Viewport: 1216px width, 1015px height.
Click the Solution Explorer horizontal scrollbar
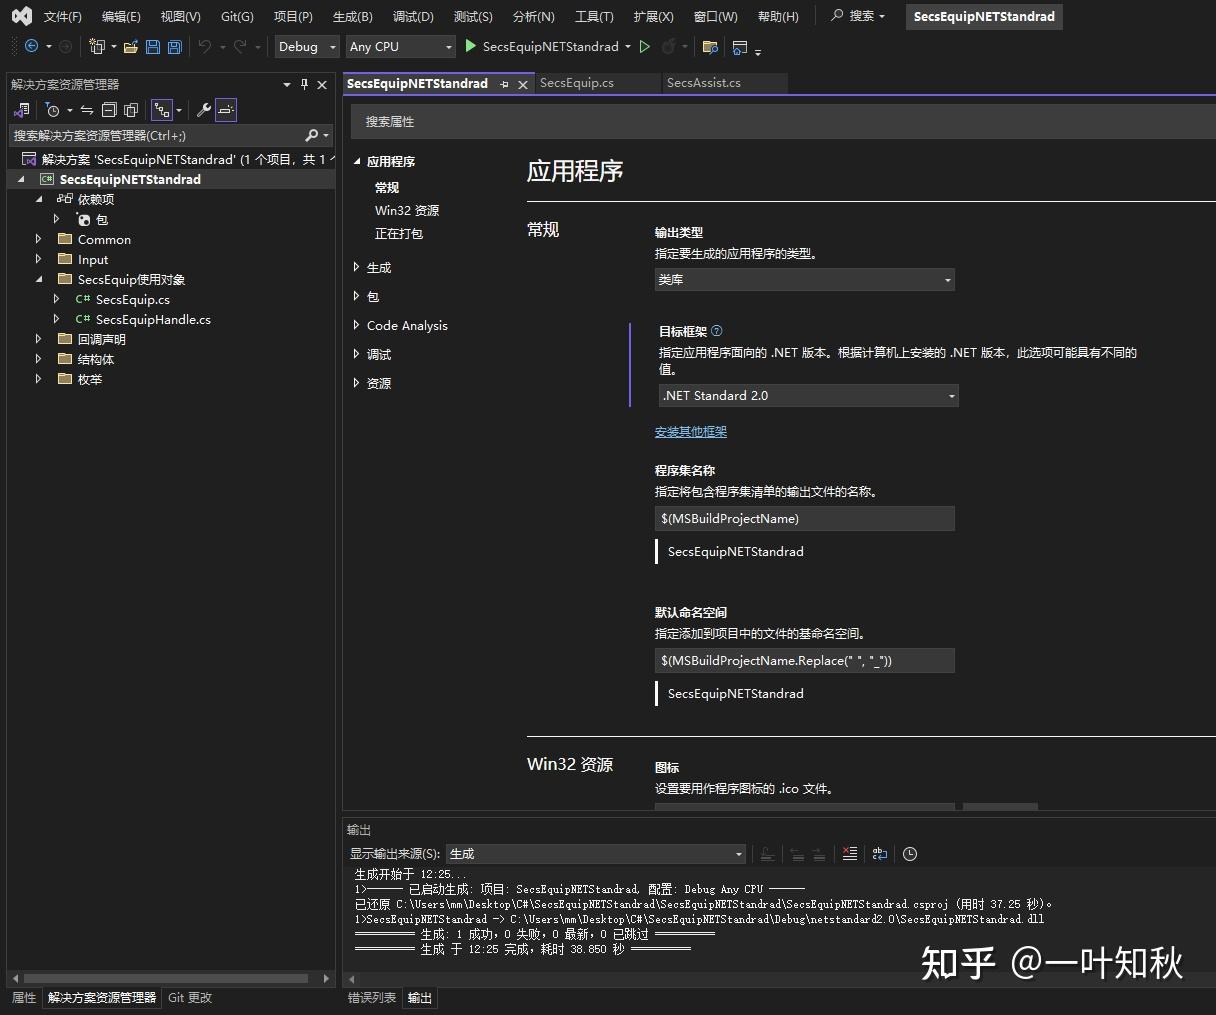click(x=166, y=978)
